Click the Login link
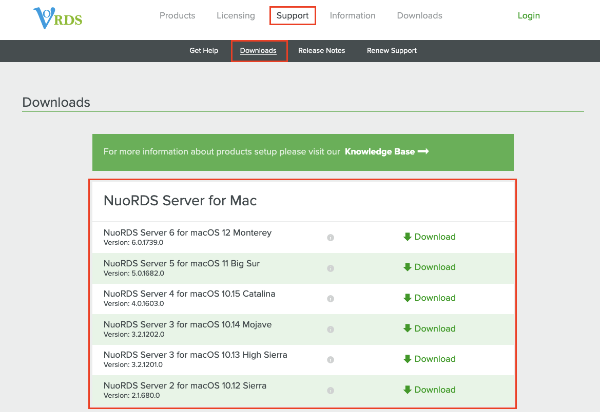This screenshot has height=412, width=600. [x=529, y=16]
